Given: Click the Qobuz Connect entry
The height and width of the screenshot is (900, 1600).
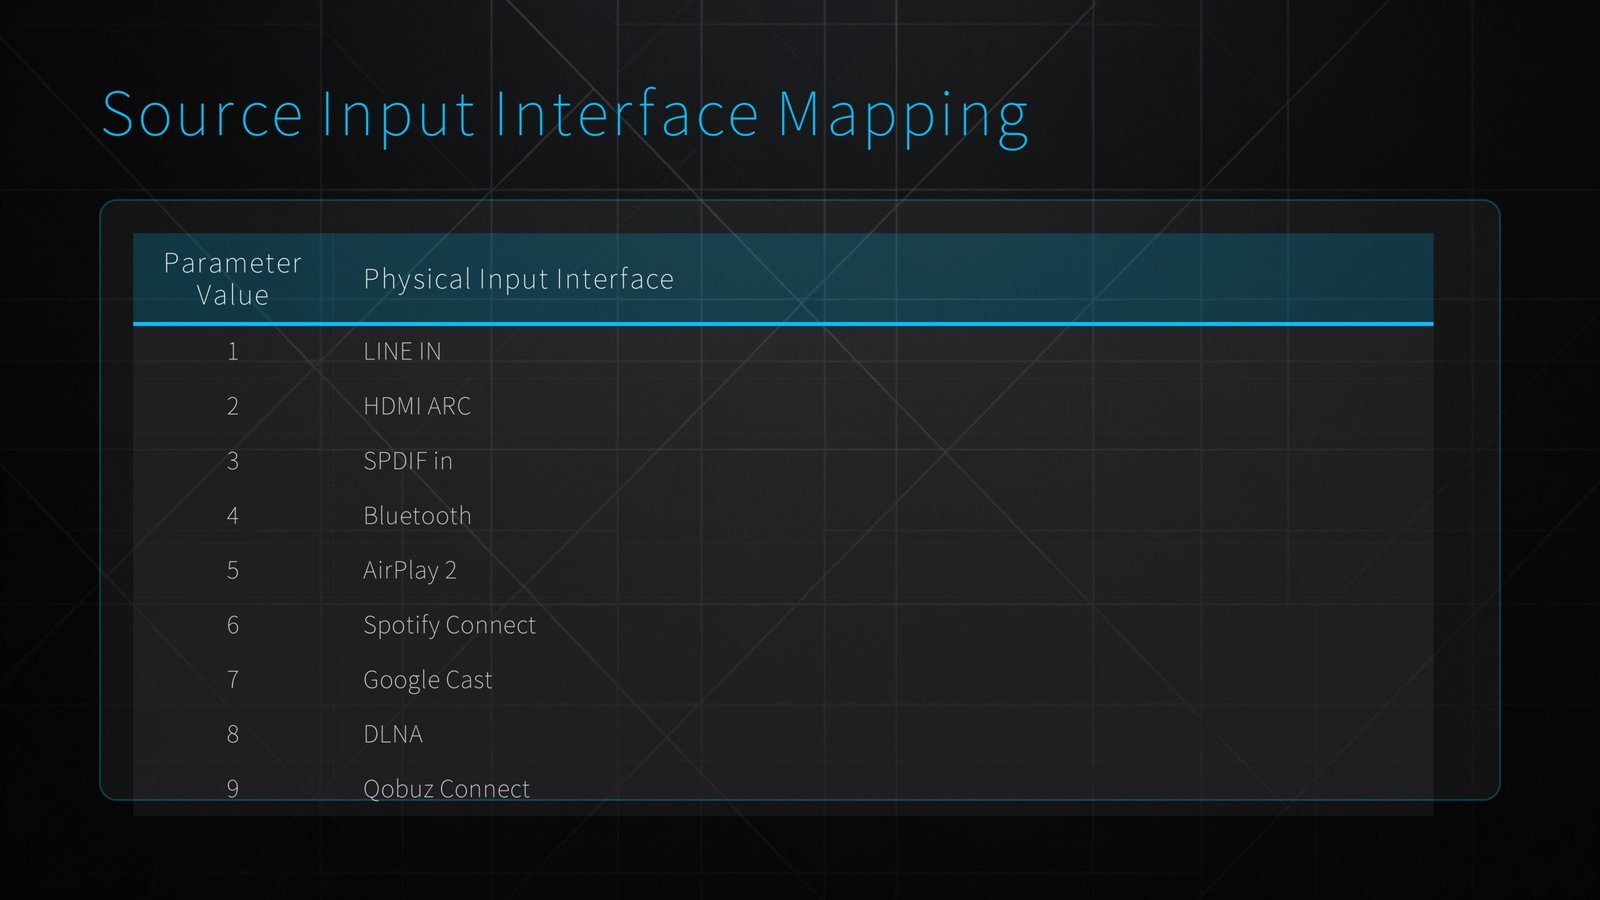Looking at the screenshot, I should pos(446,788).
